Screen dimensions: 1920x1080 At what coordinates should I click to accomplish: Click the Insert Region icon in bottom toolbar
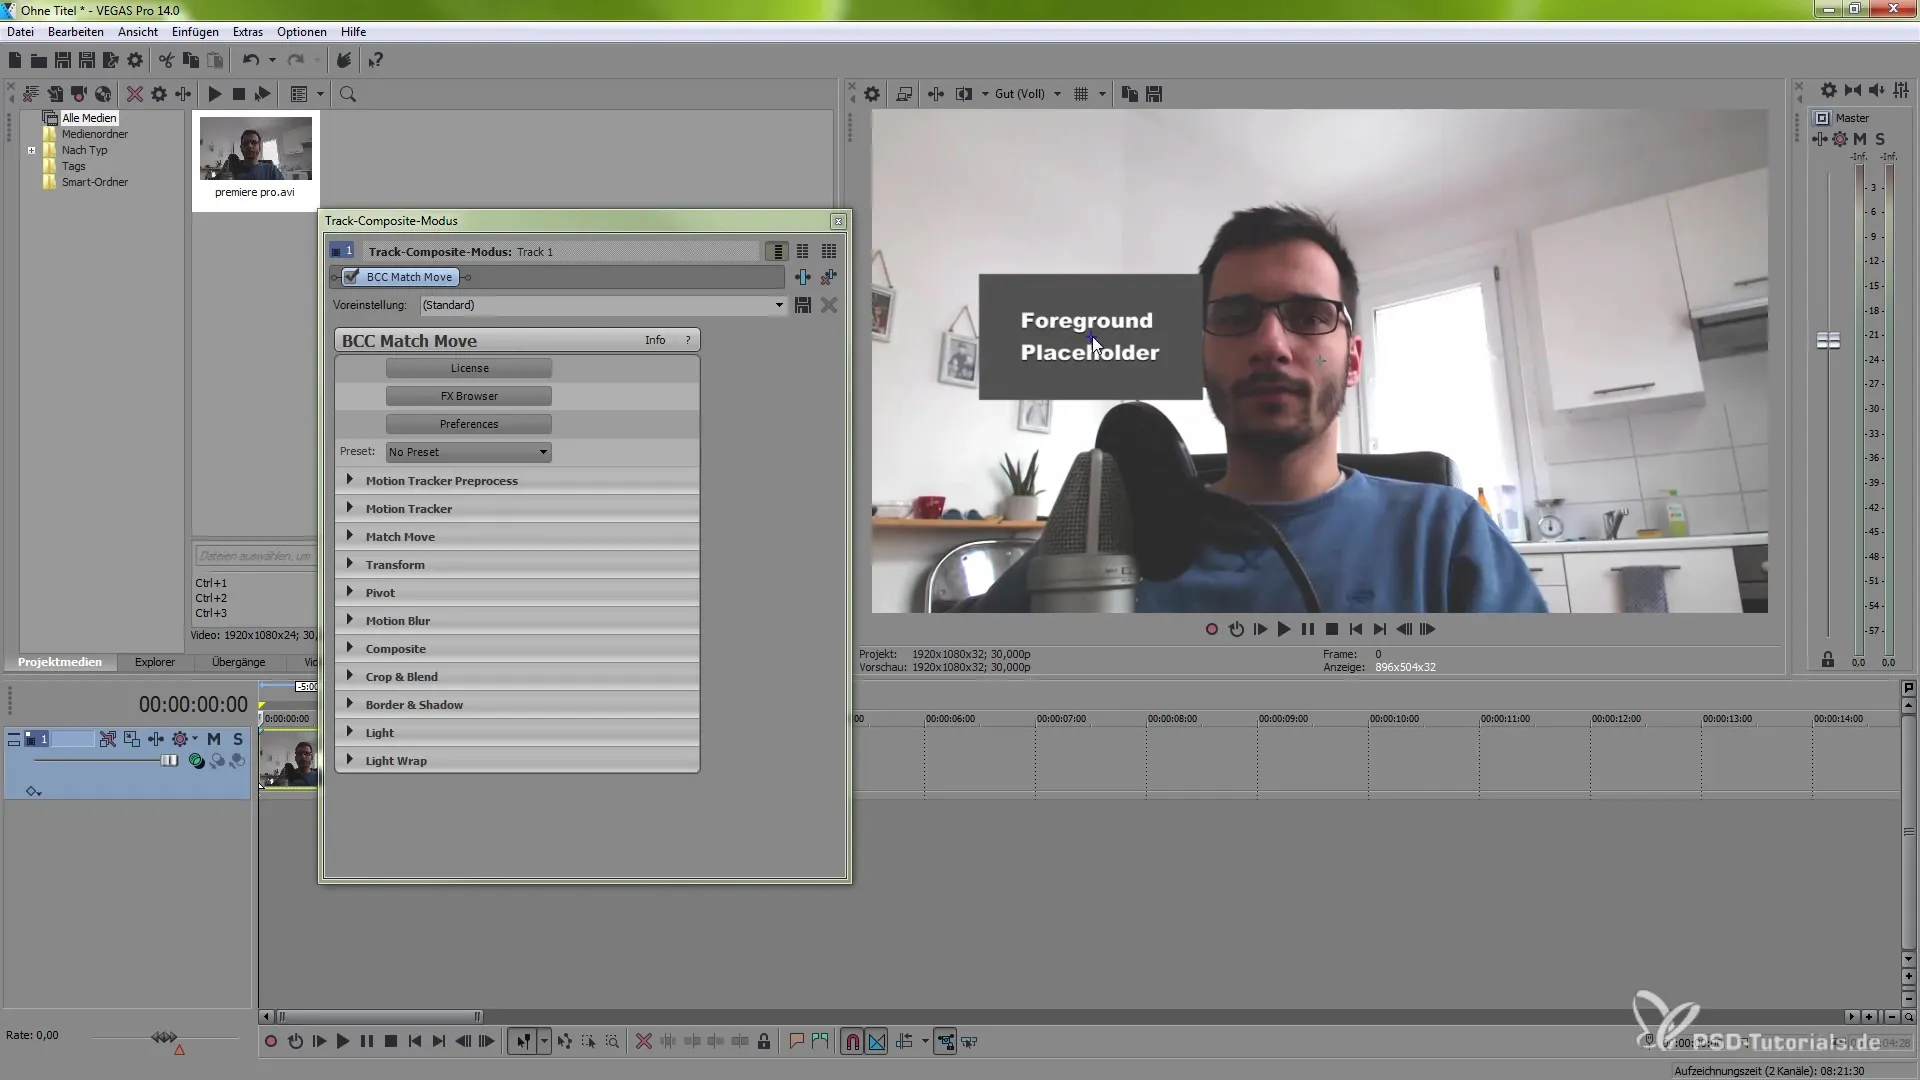coord(820,1042)
